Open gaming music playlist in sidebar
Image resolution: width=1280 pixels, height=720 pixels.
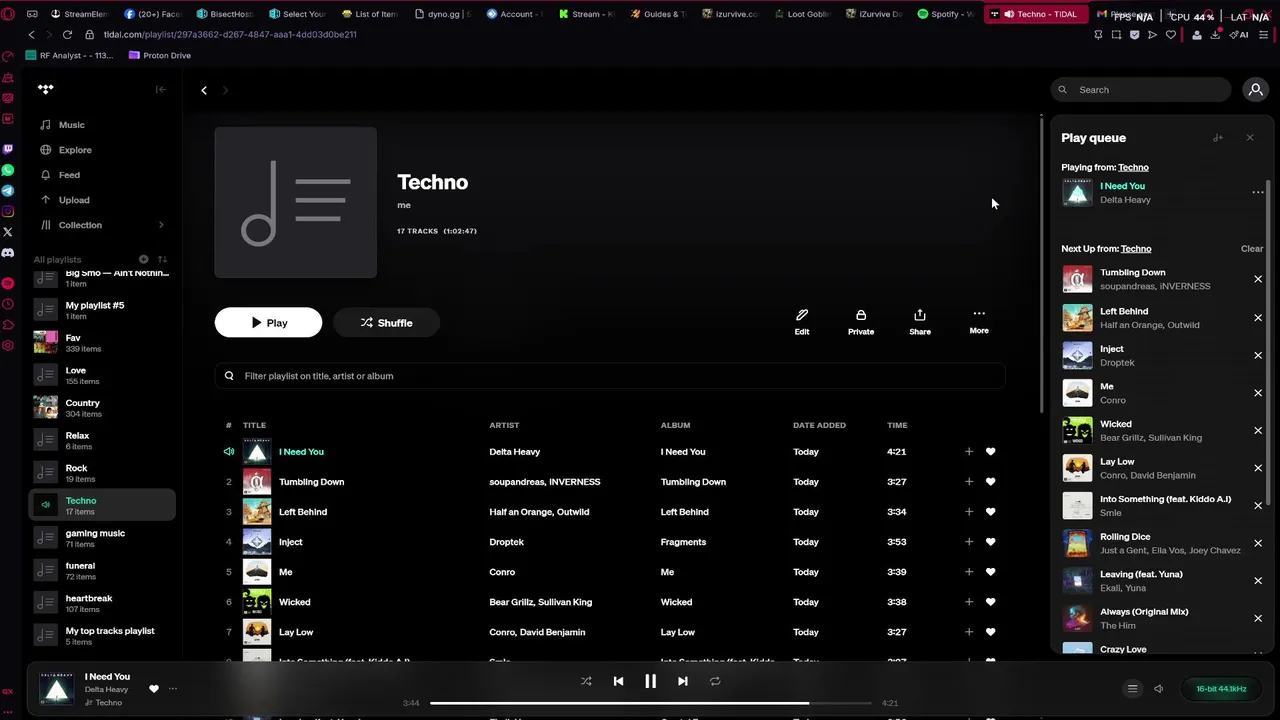tap(102, 538)
